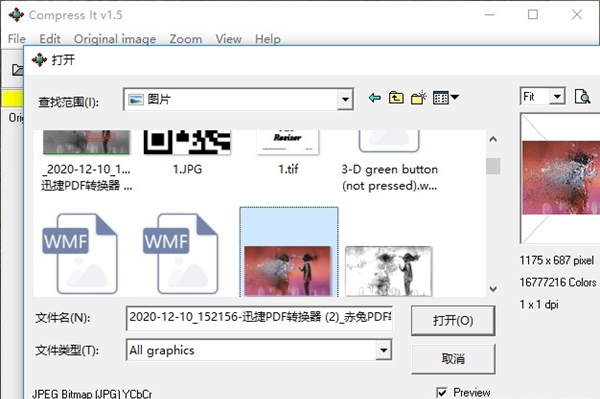This screenshot has height=399, width=600.
Task: Click the open folder toolbar icon in Compress It
Action: tap(17, 70)
